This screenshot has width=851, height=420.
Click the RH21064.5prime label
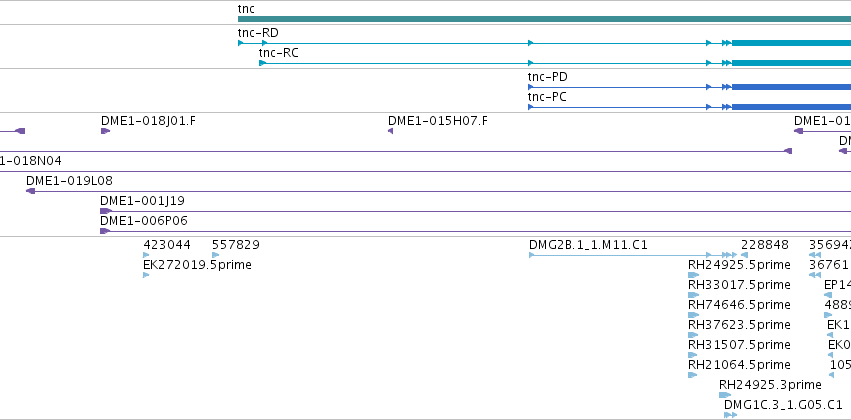click(x=739, y=365)
